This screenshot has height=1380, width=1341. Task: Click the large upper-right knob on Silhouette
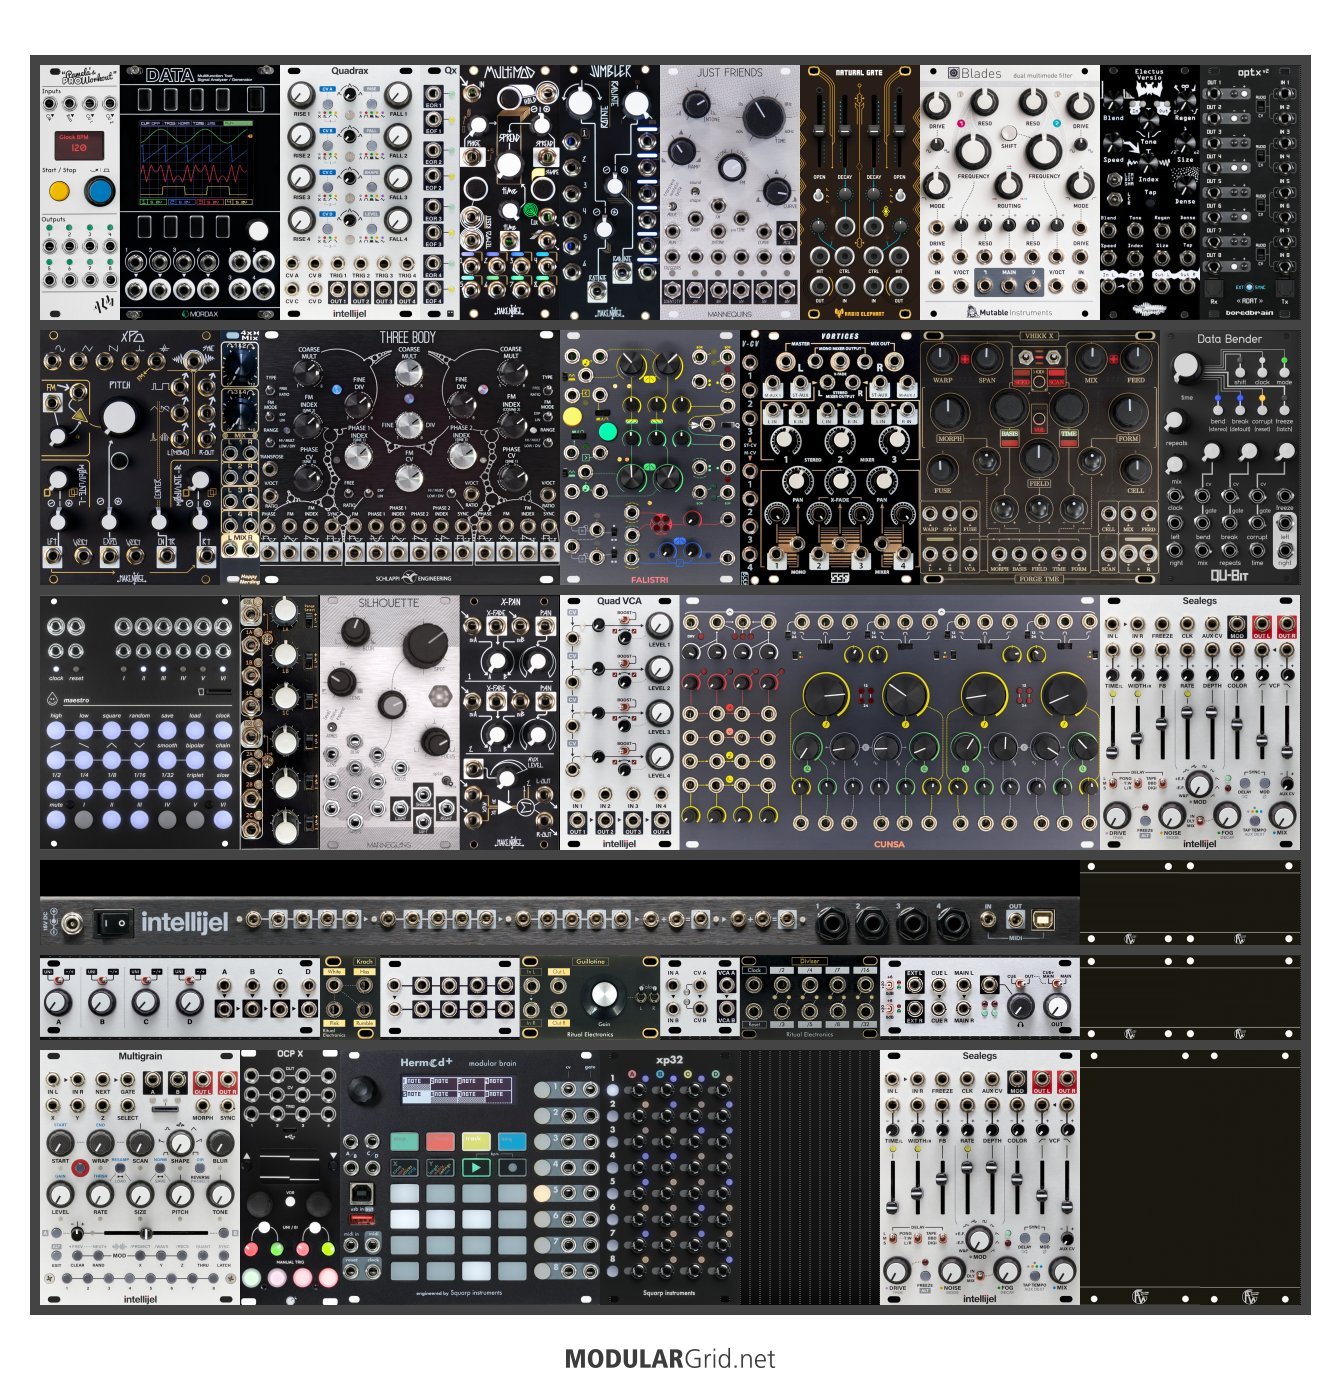(425, 645)
